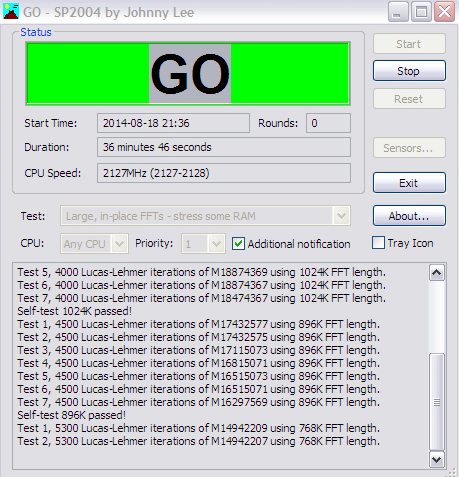Screen dimensions: 459x477
Task: Stop the running stress test
Action: point(409,71)
